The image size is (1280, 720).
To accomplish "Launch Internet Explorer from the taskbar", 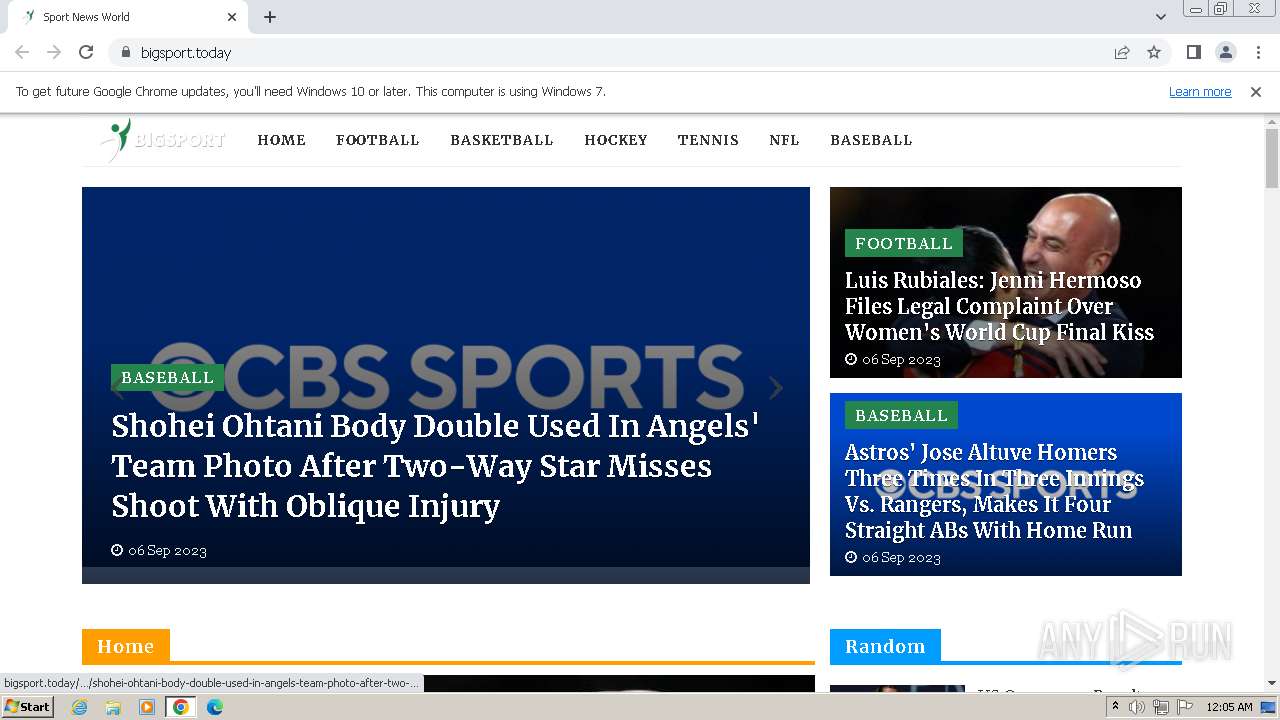I will (80, 707).
